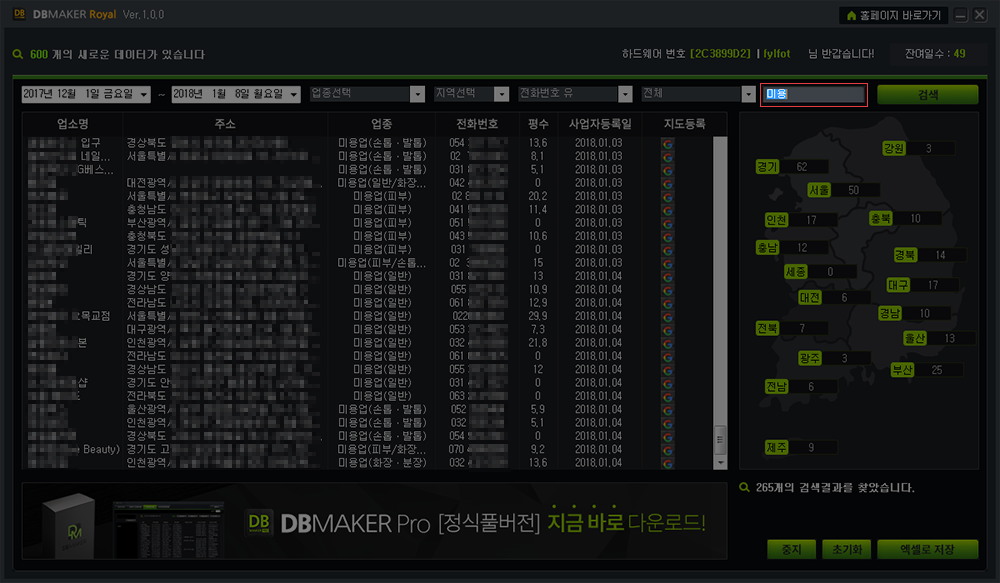
Task: Click magnifier icon beside 600 new data notice
Action: [x=18, y=54]
